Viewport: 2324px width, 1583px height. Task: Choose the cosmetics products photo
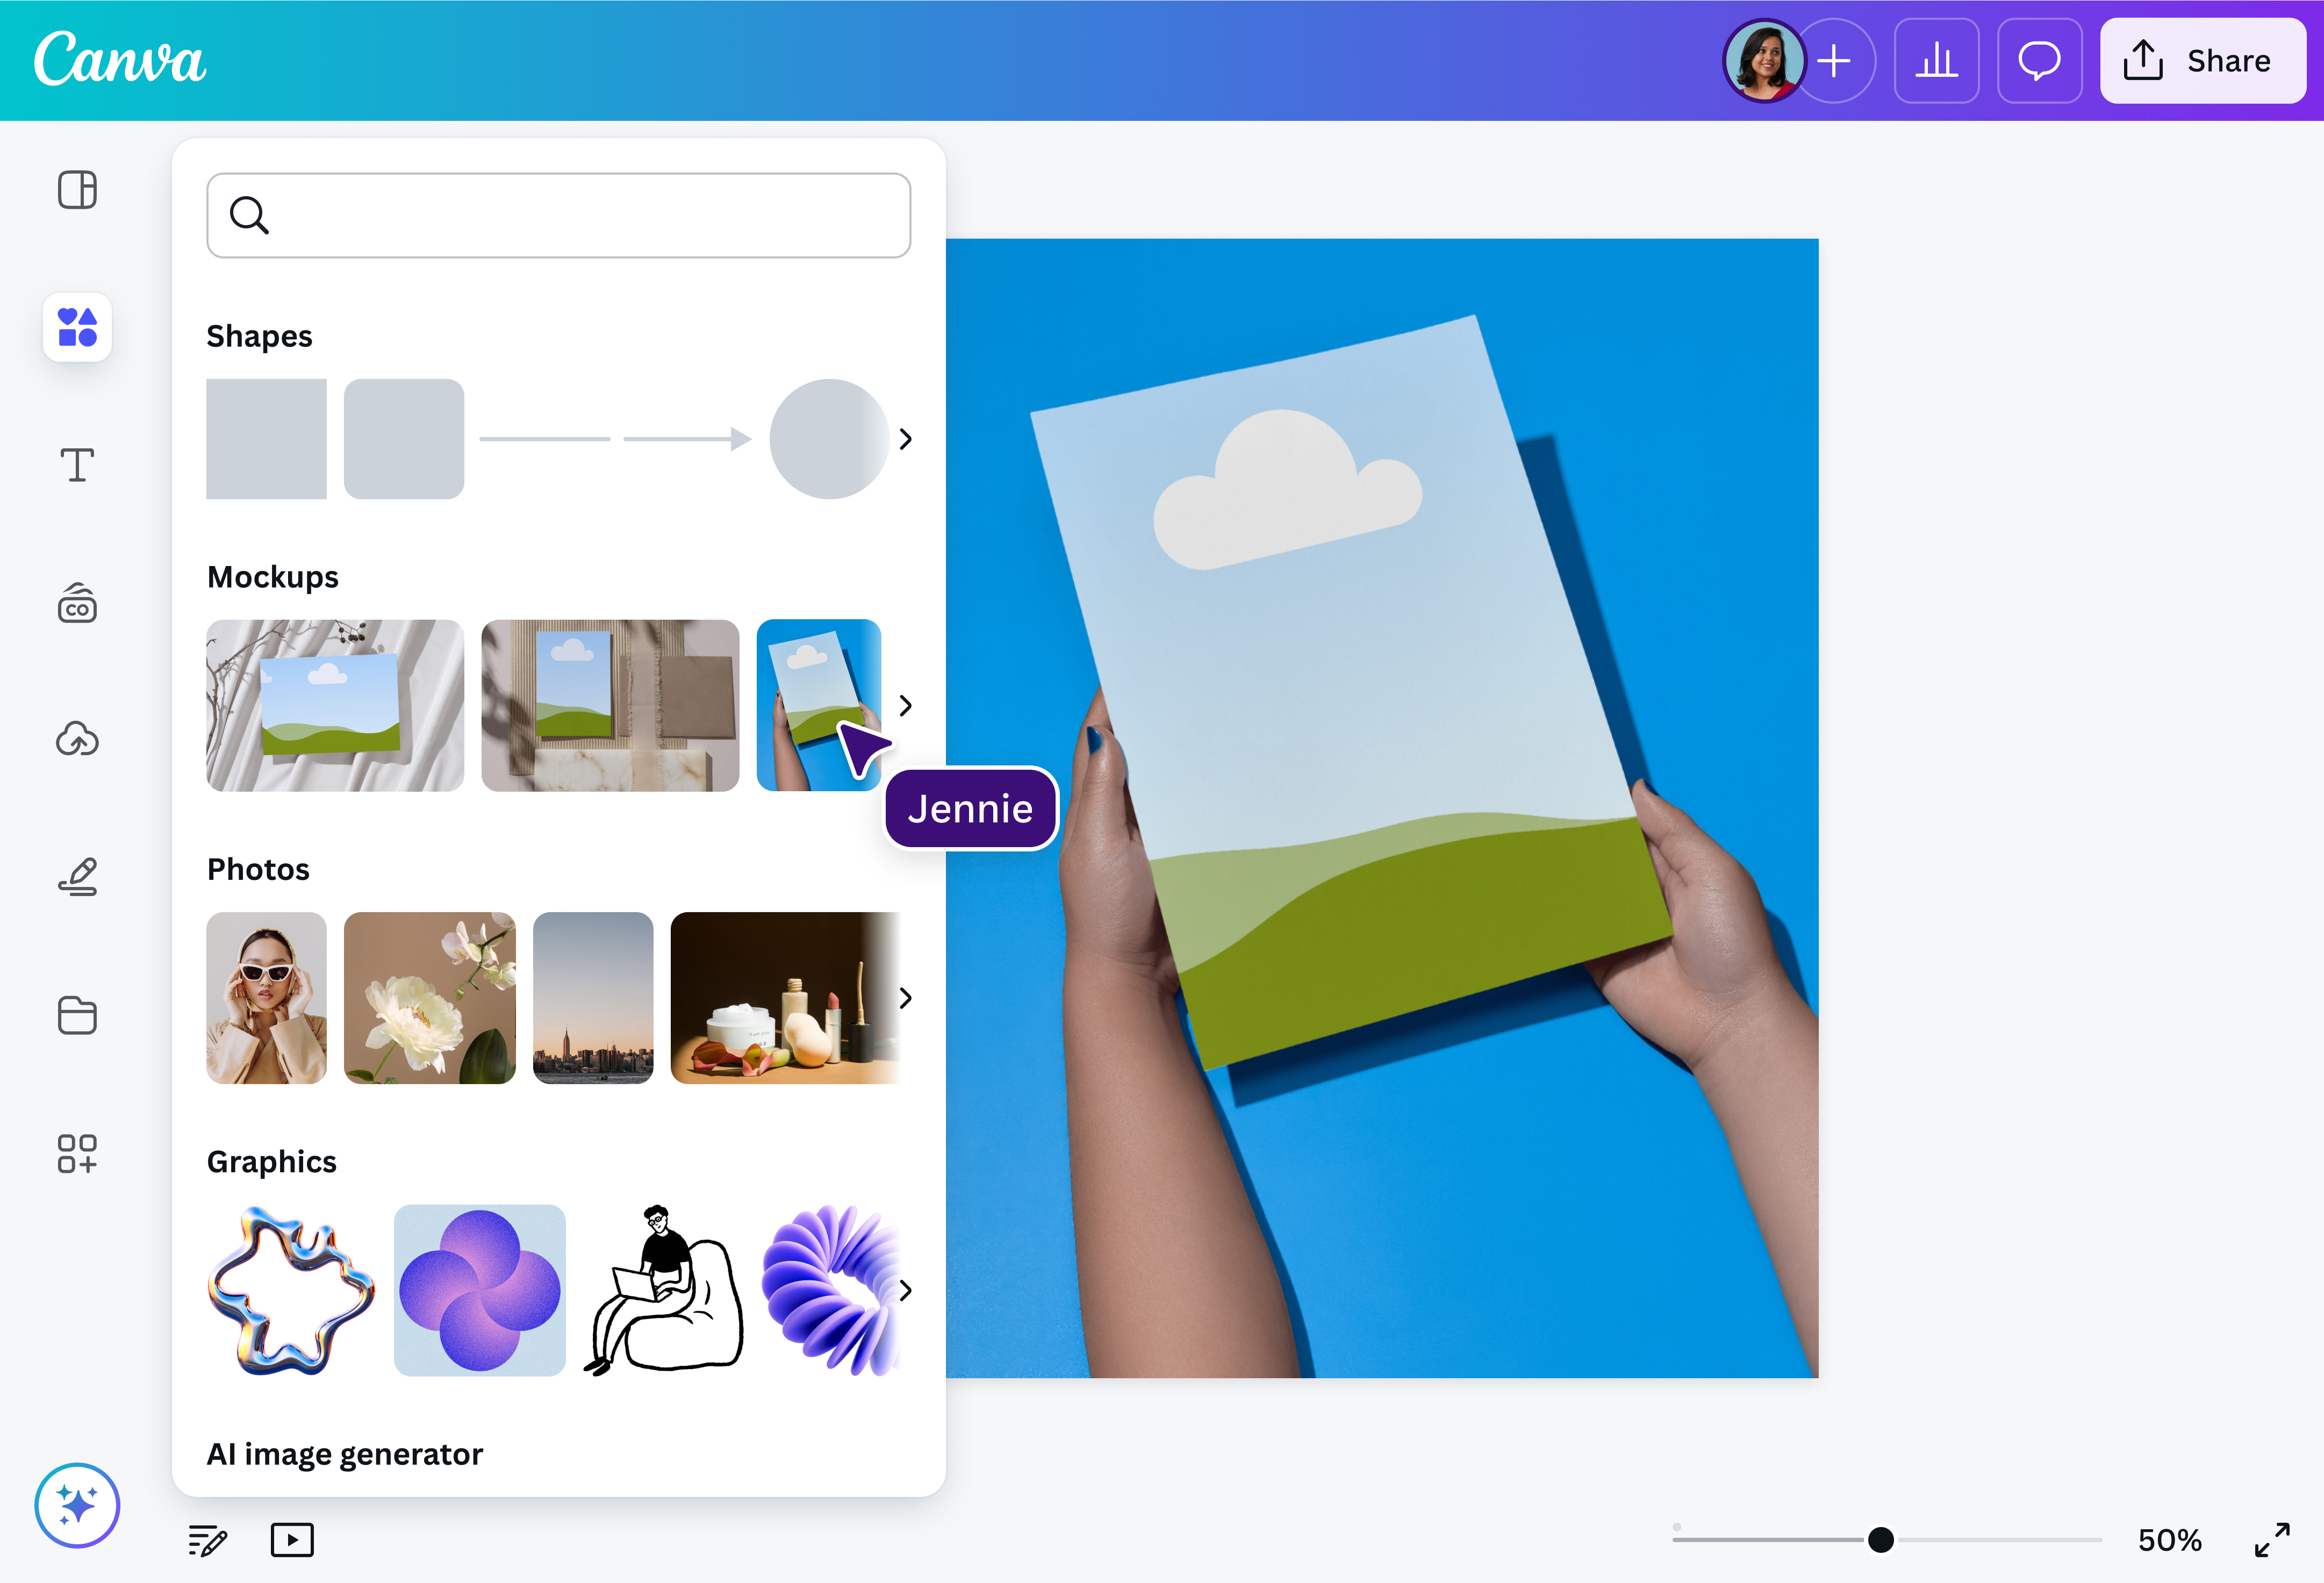[x=785, y=997]
